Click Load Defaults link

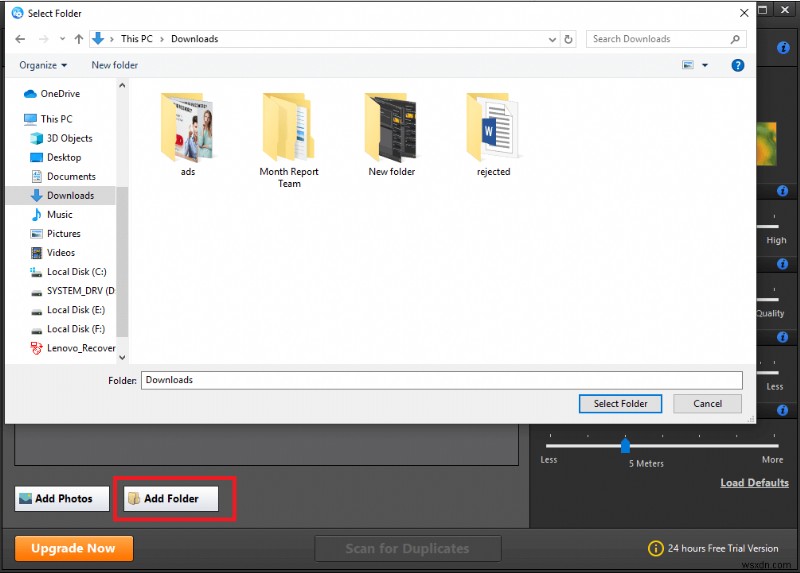(x=754, y=483)
